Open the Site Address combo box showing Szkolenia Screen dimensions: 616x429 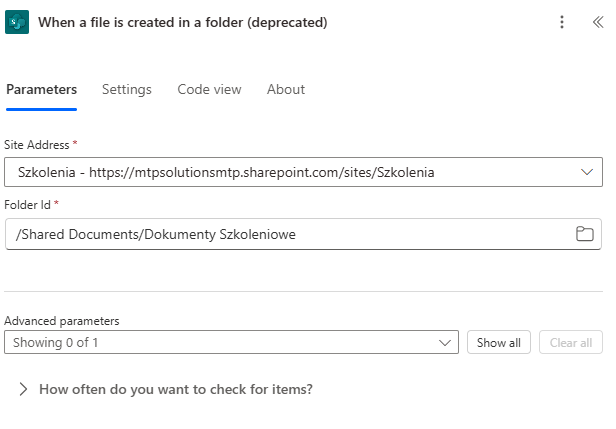303,172
